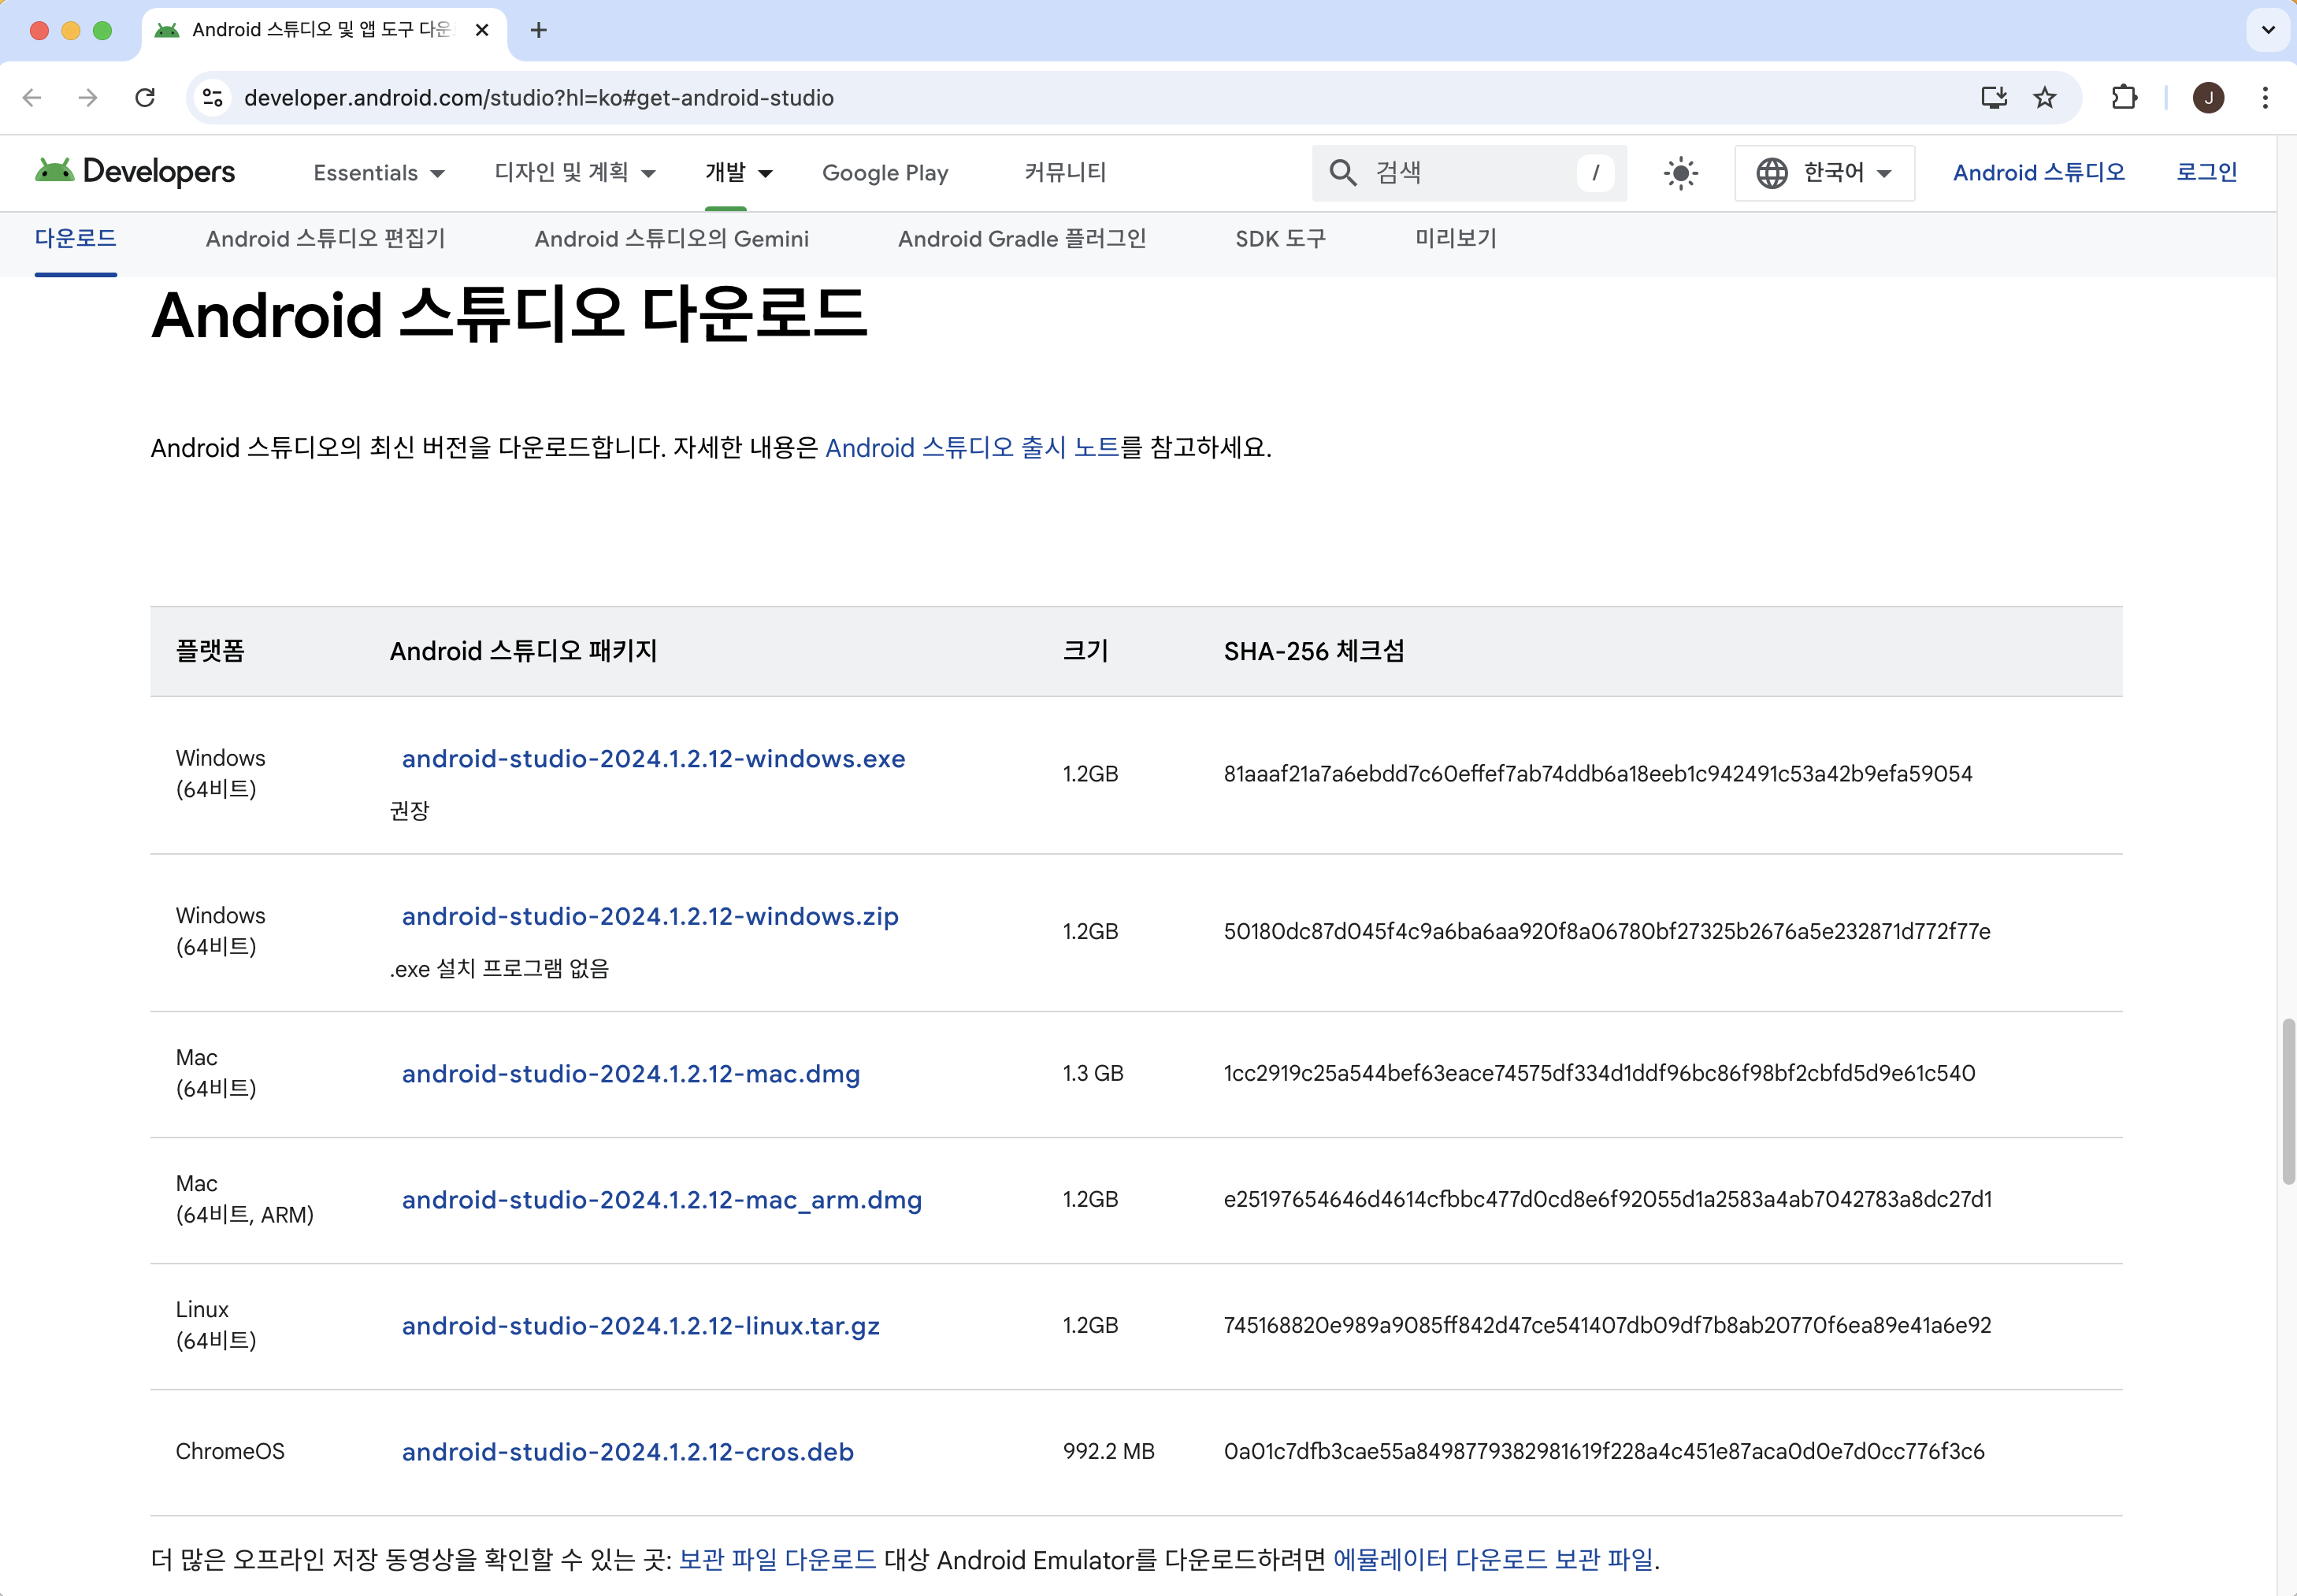Open the 한국어 language selector

click(1824, 173)
